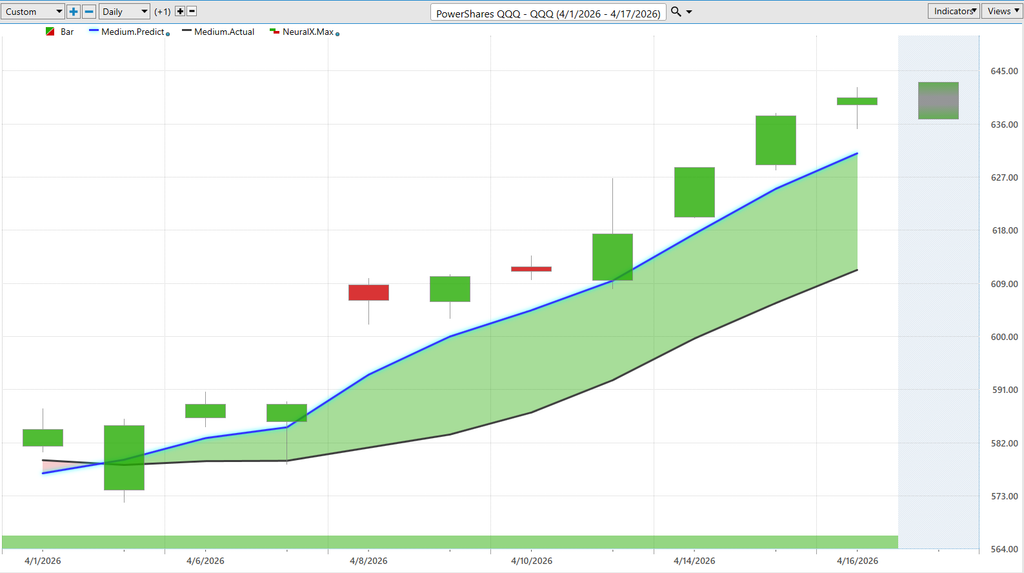
Task: Toggle the dot next to Medium.Predict
Action: coord(167,34)
